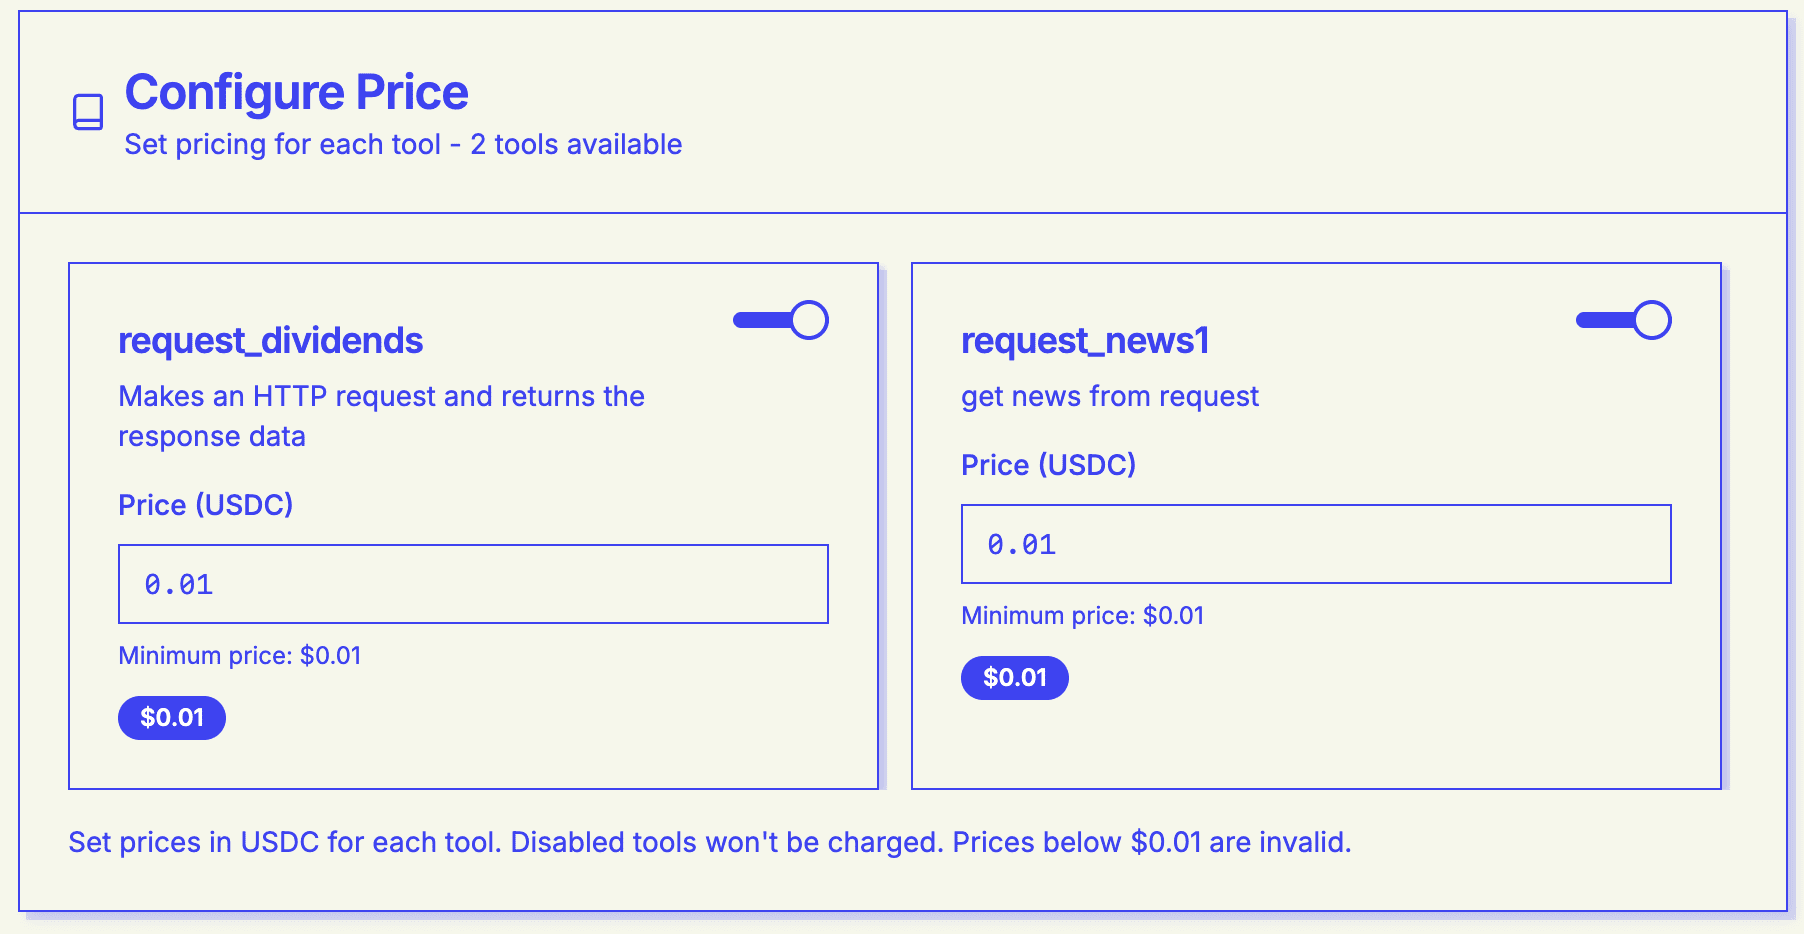The image size is (1804, 934).
Task: Select the price input for request_dividends
Action: pos(473,583)
